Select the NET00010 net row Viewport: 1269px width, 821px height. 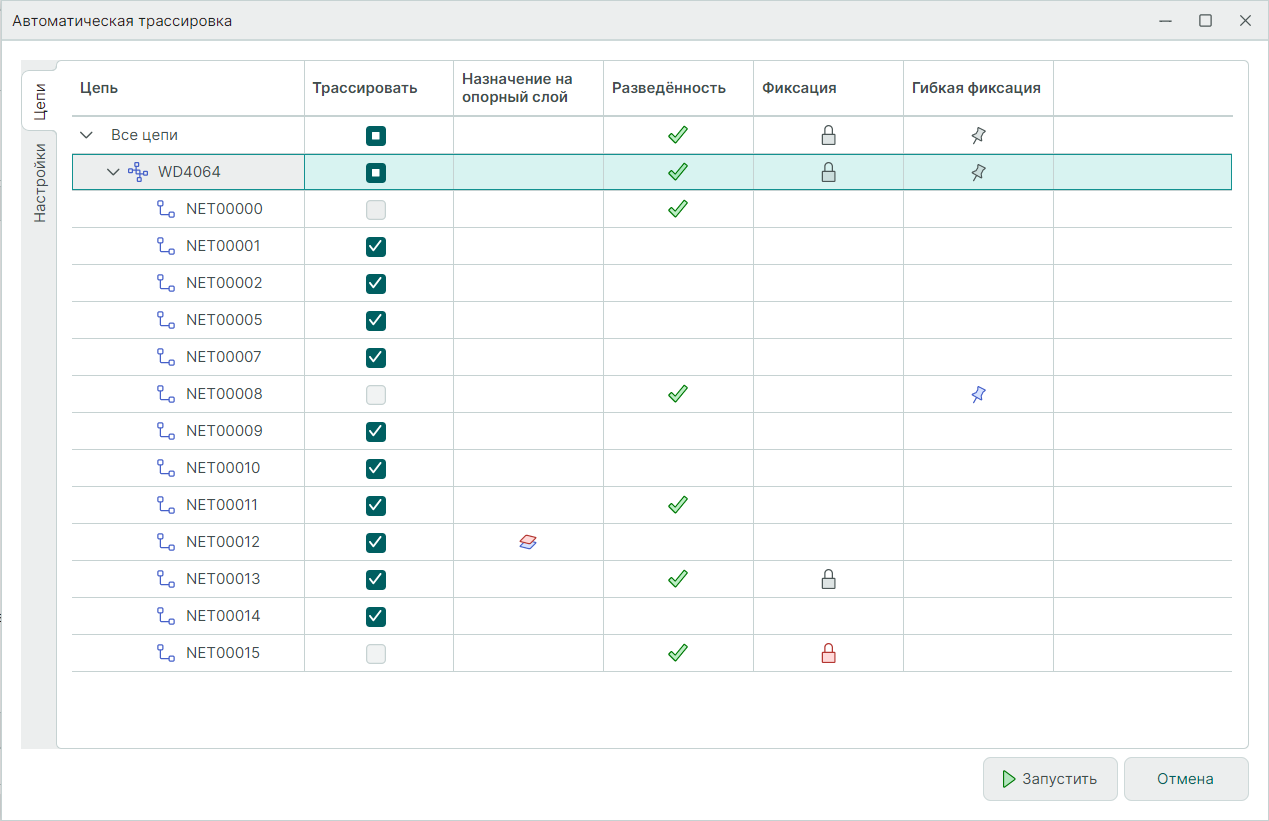pos(223,468)
